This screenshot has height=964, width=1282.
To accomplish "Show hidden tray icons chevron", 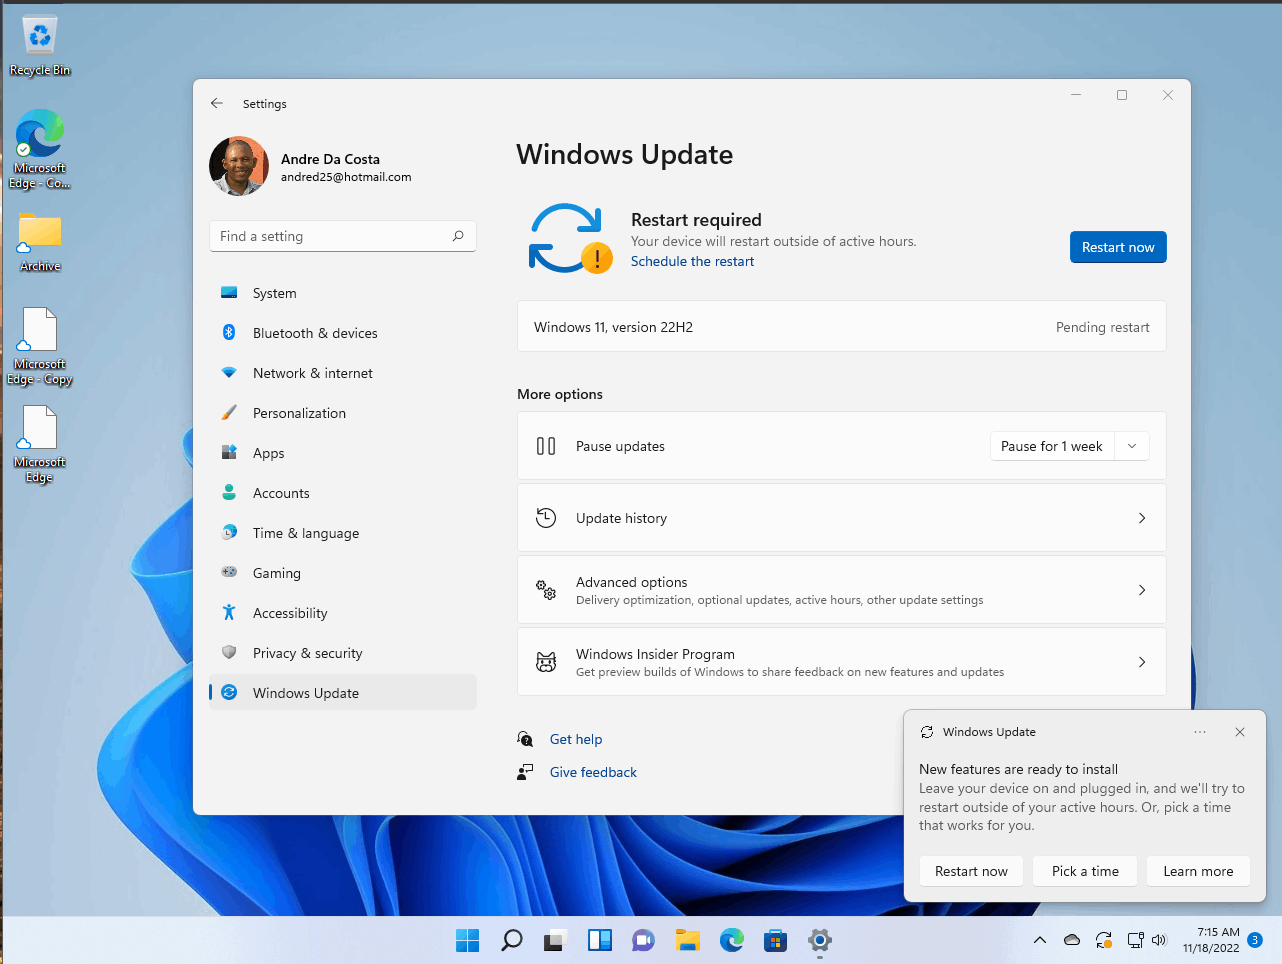I will tap(1040, 940).
